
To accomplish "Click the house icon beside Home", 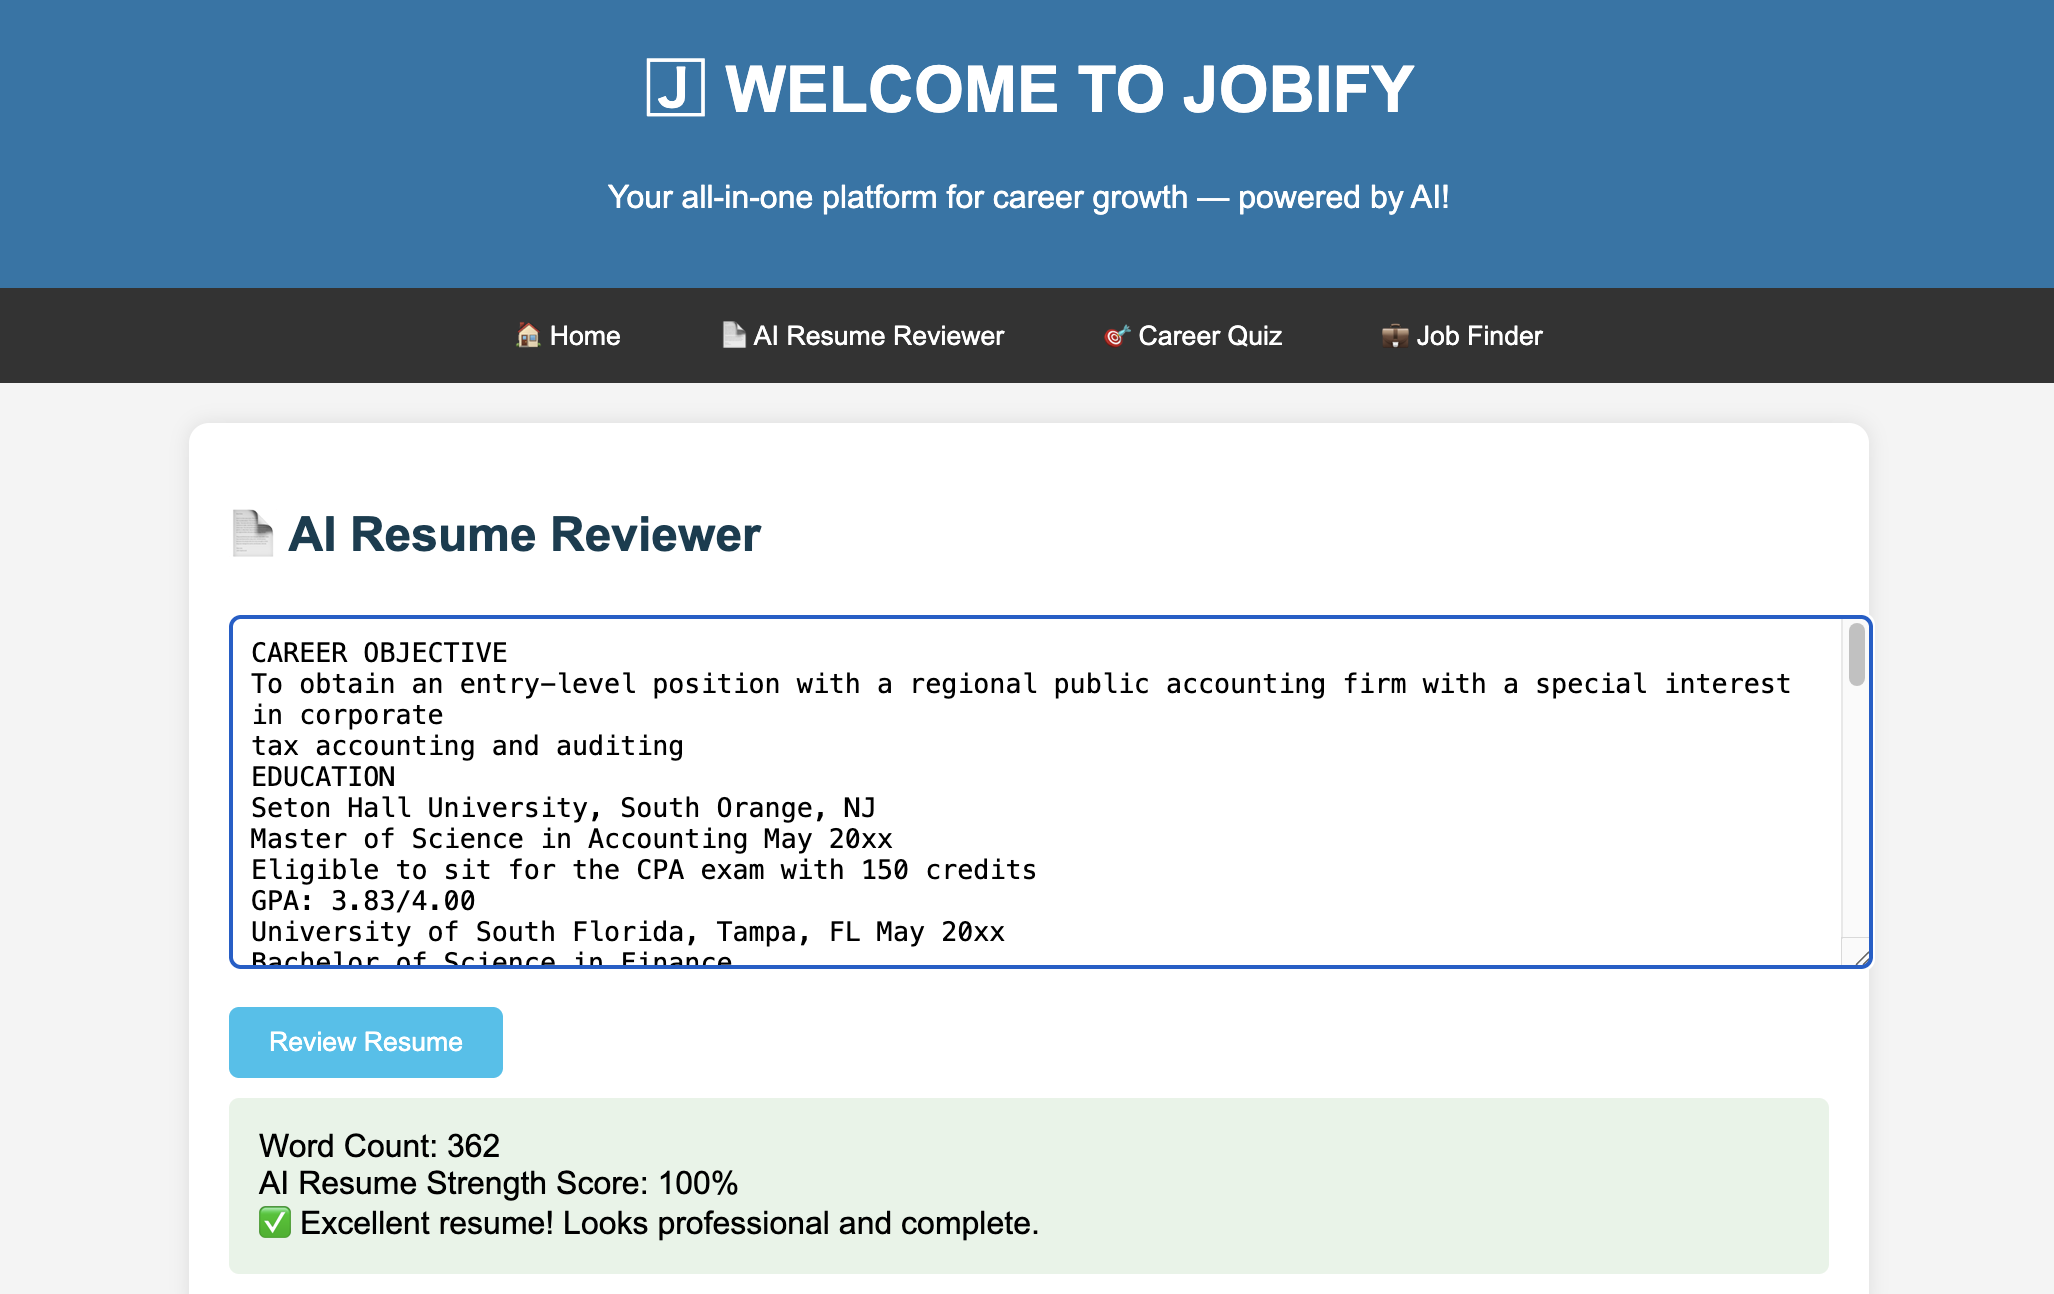I will (x=527, y=335).
